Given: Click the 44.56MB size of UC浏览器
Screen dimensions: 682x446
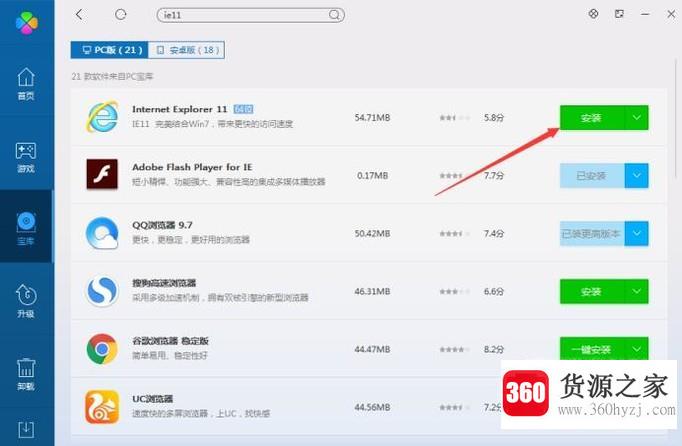Looking at the screenshot, I should (372, 407).
